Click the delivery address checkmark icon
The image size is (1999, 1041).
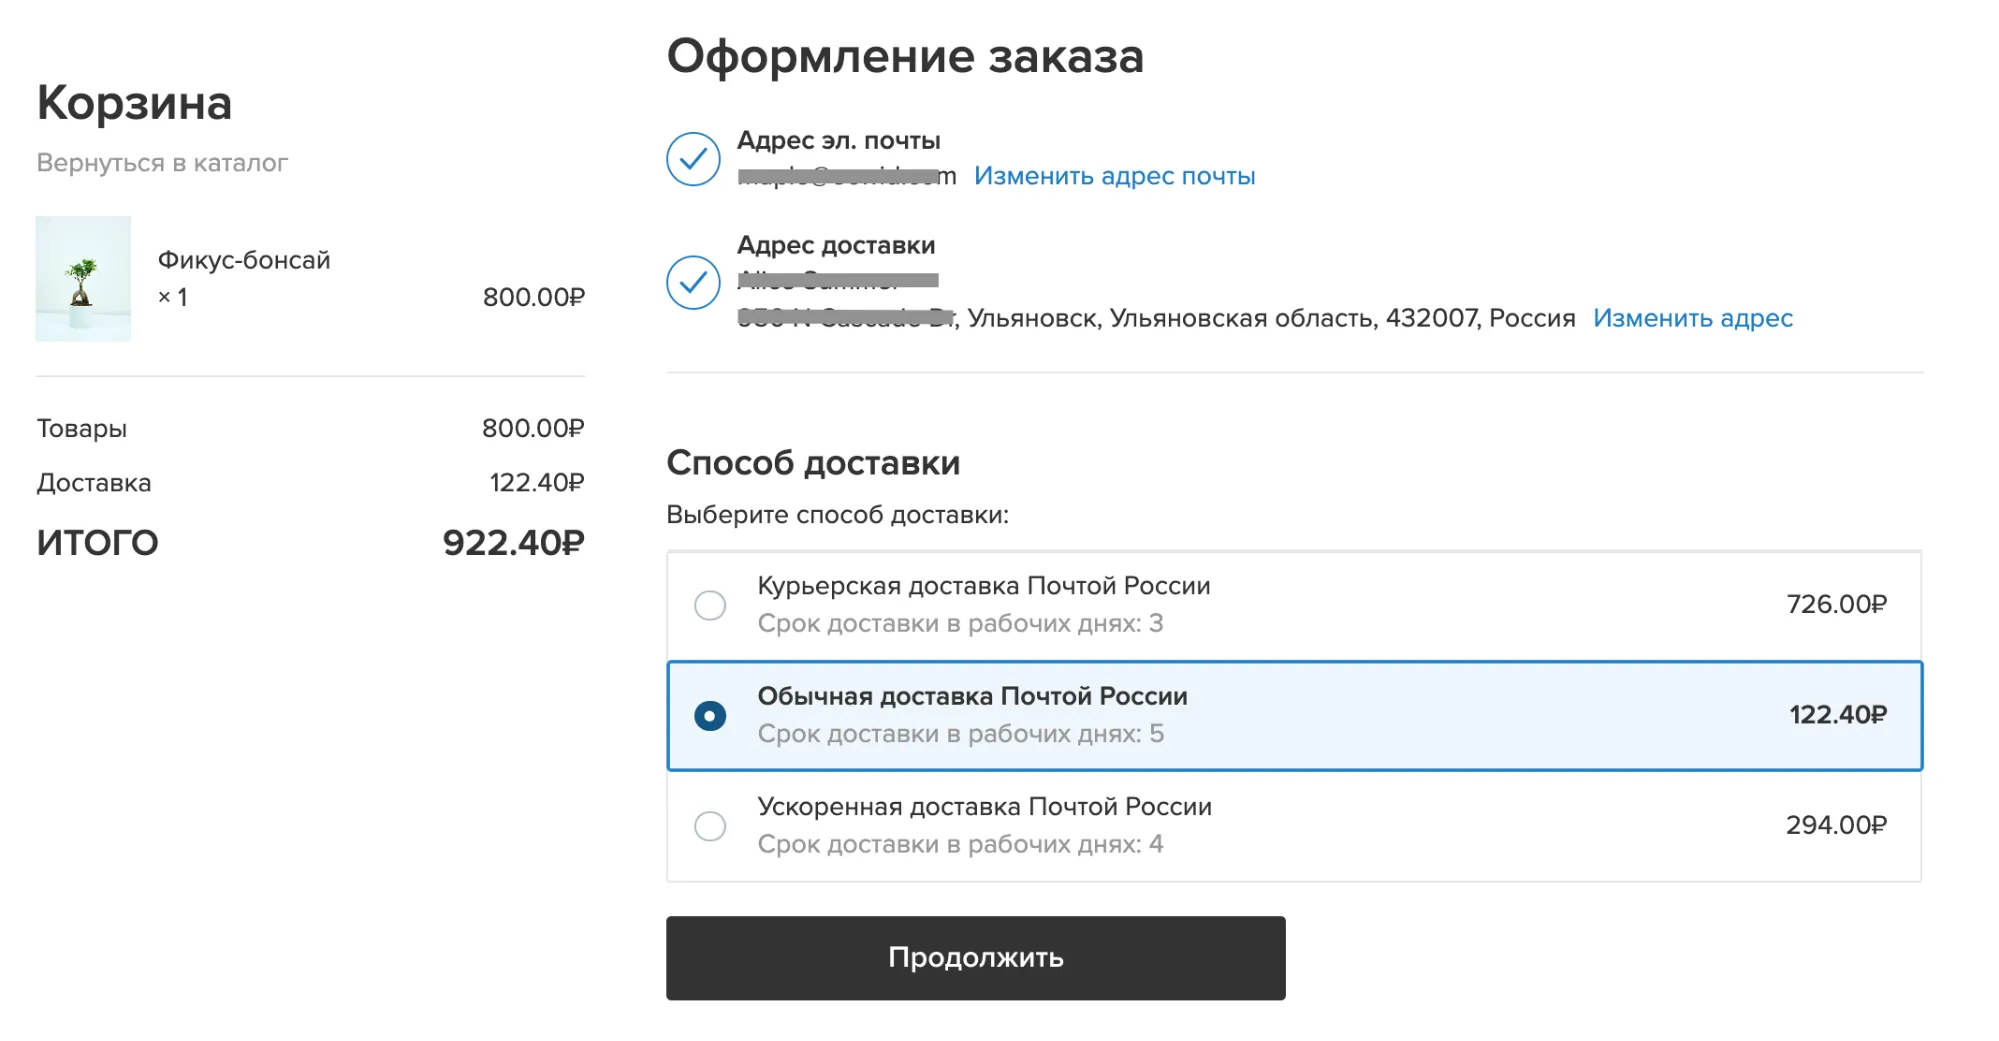pyautogui.click(x=693, y=283)
